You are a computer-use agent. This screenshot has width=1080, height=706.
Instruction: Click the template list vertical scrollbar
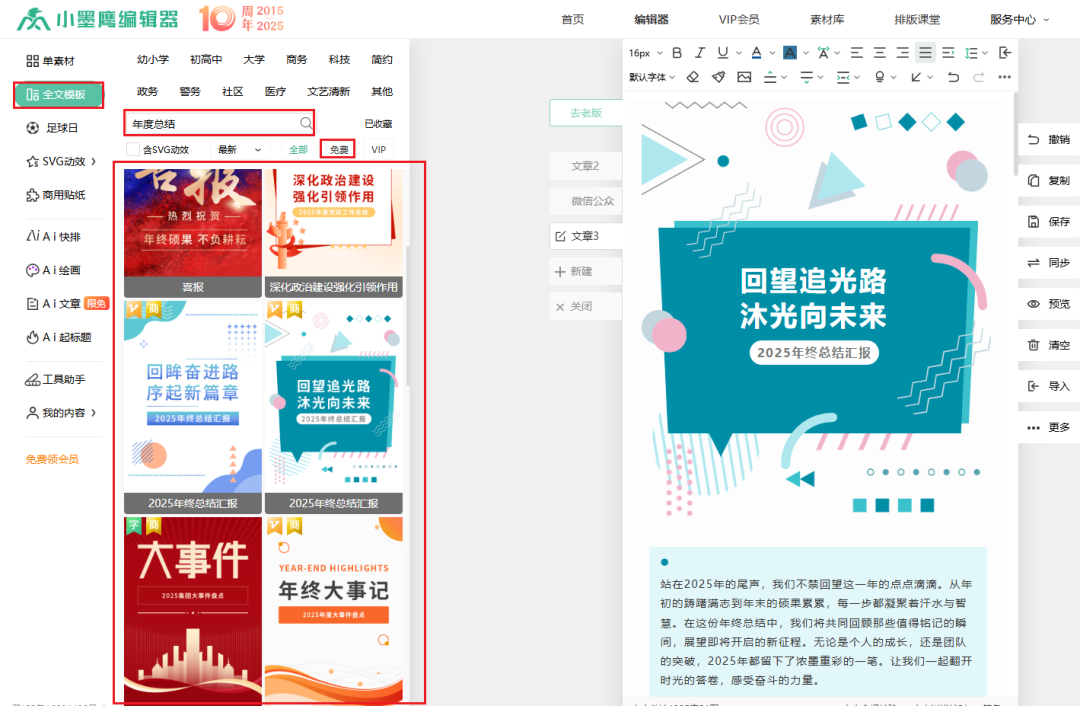pyautogui.click(x=407, y=317)
